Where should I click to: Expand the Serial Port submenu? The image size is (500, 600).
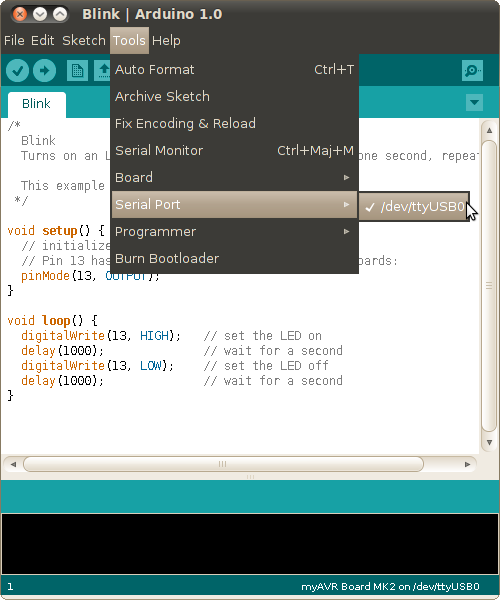[235, 205]
